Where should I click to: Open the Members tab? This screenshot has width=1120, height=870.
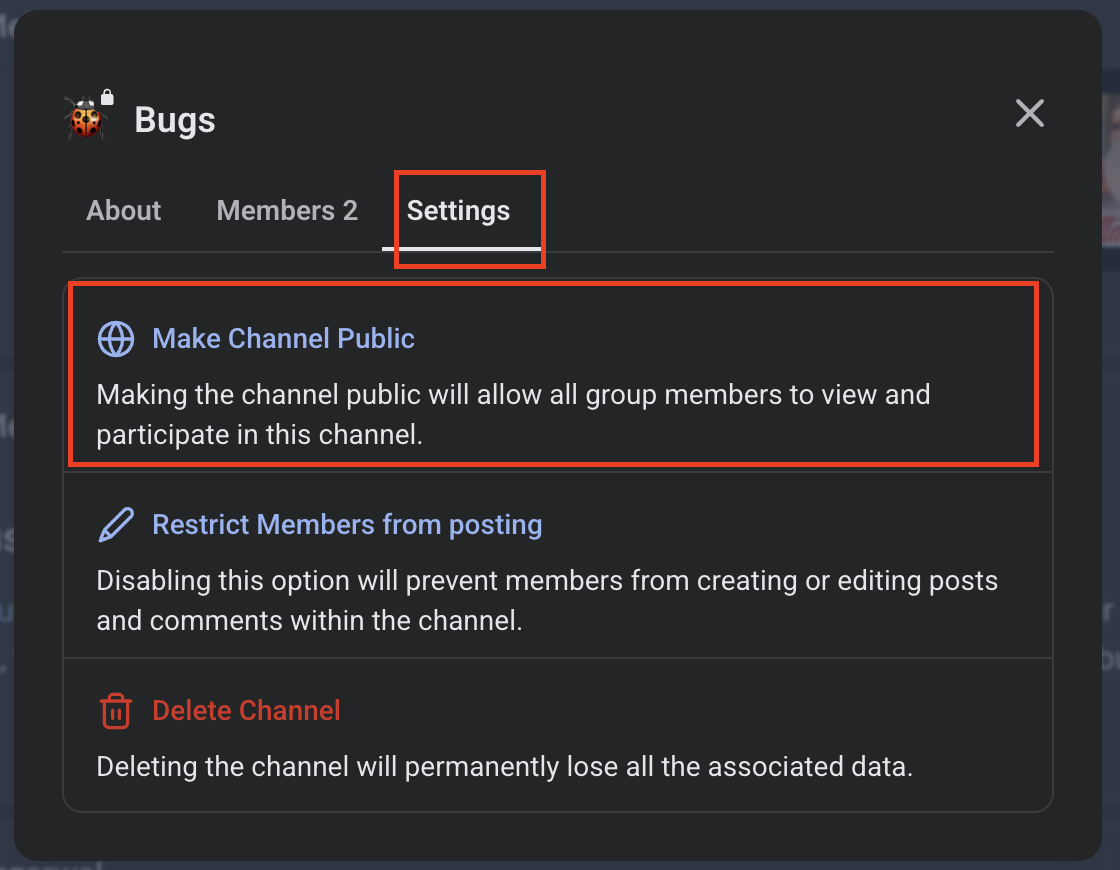tap(286, 211)
